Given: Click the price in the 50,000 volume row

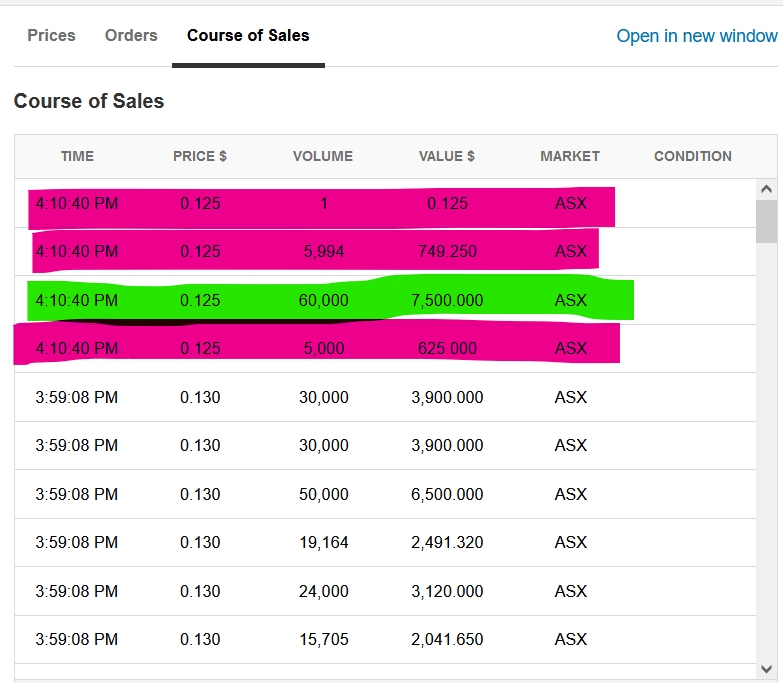Looking at the screenshot, I should click(200, 494).
